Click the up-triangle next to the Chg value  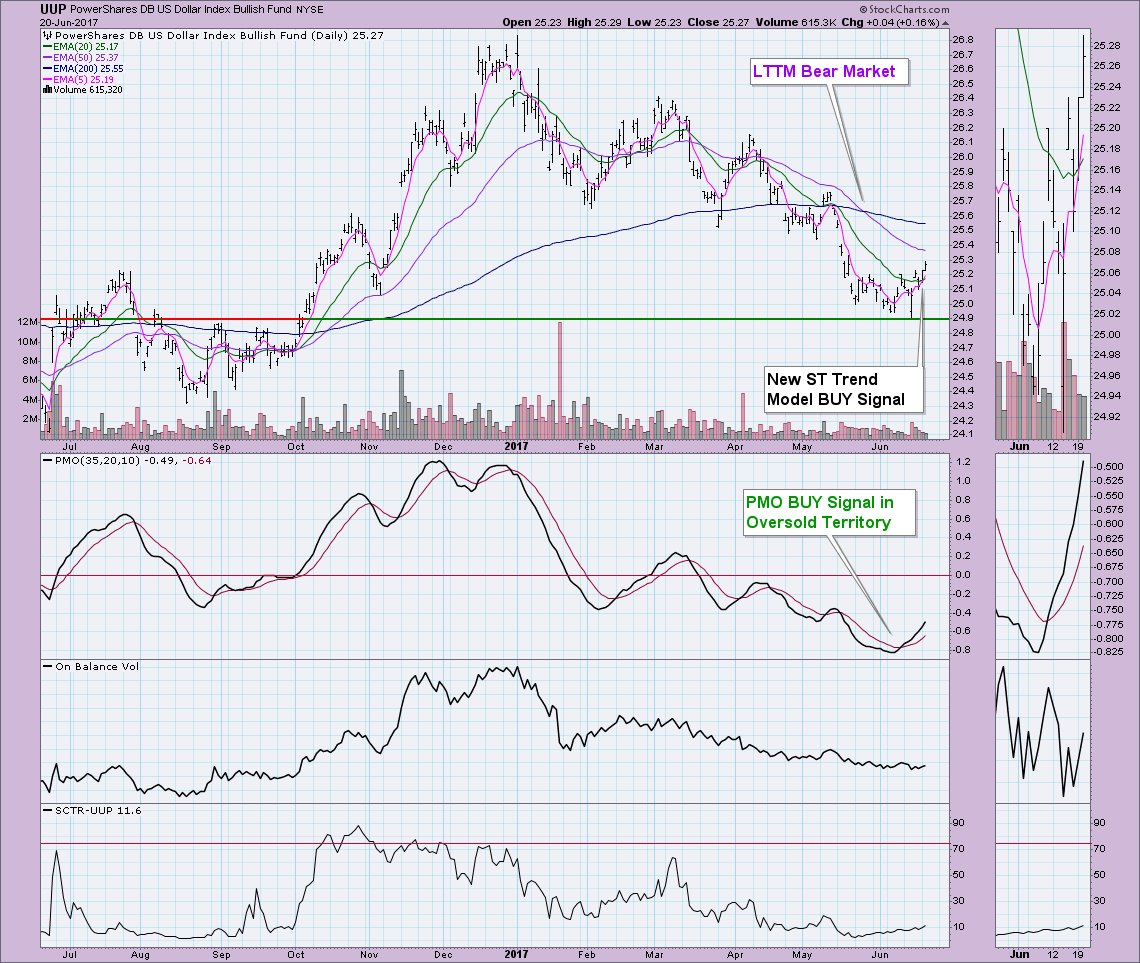[x=946, y=22]
